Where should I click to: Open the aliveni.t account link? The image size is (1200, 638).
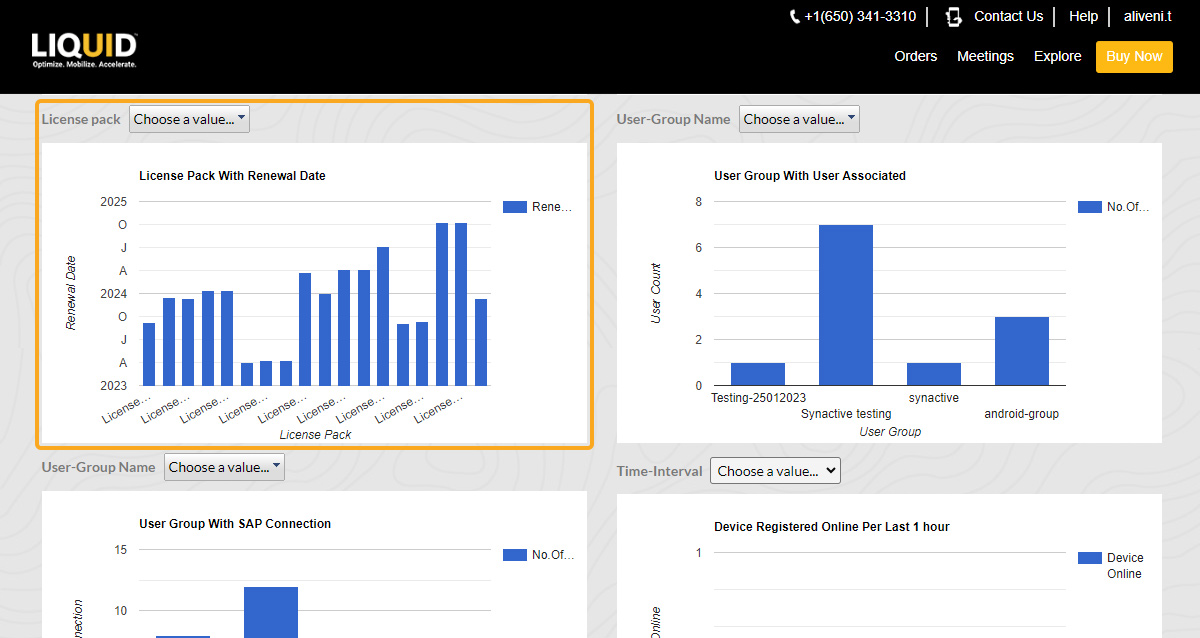[1147, 17]
